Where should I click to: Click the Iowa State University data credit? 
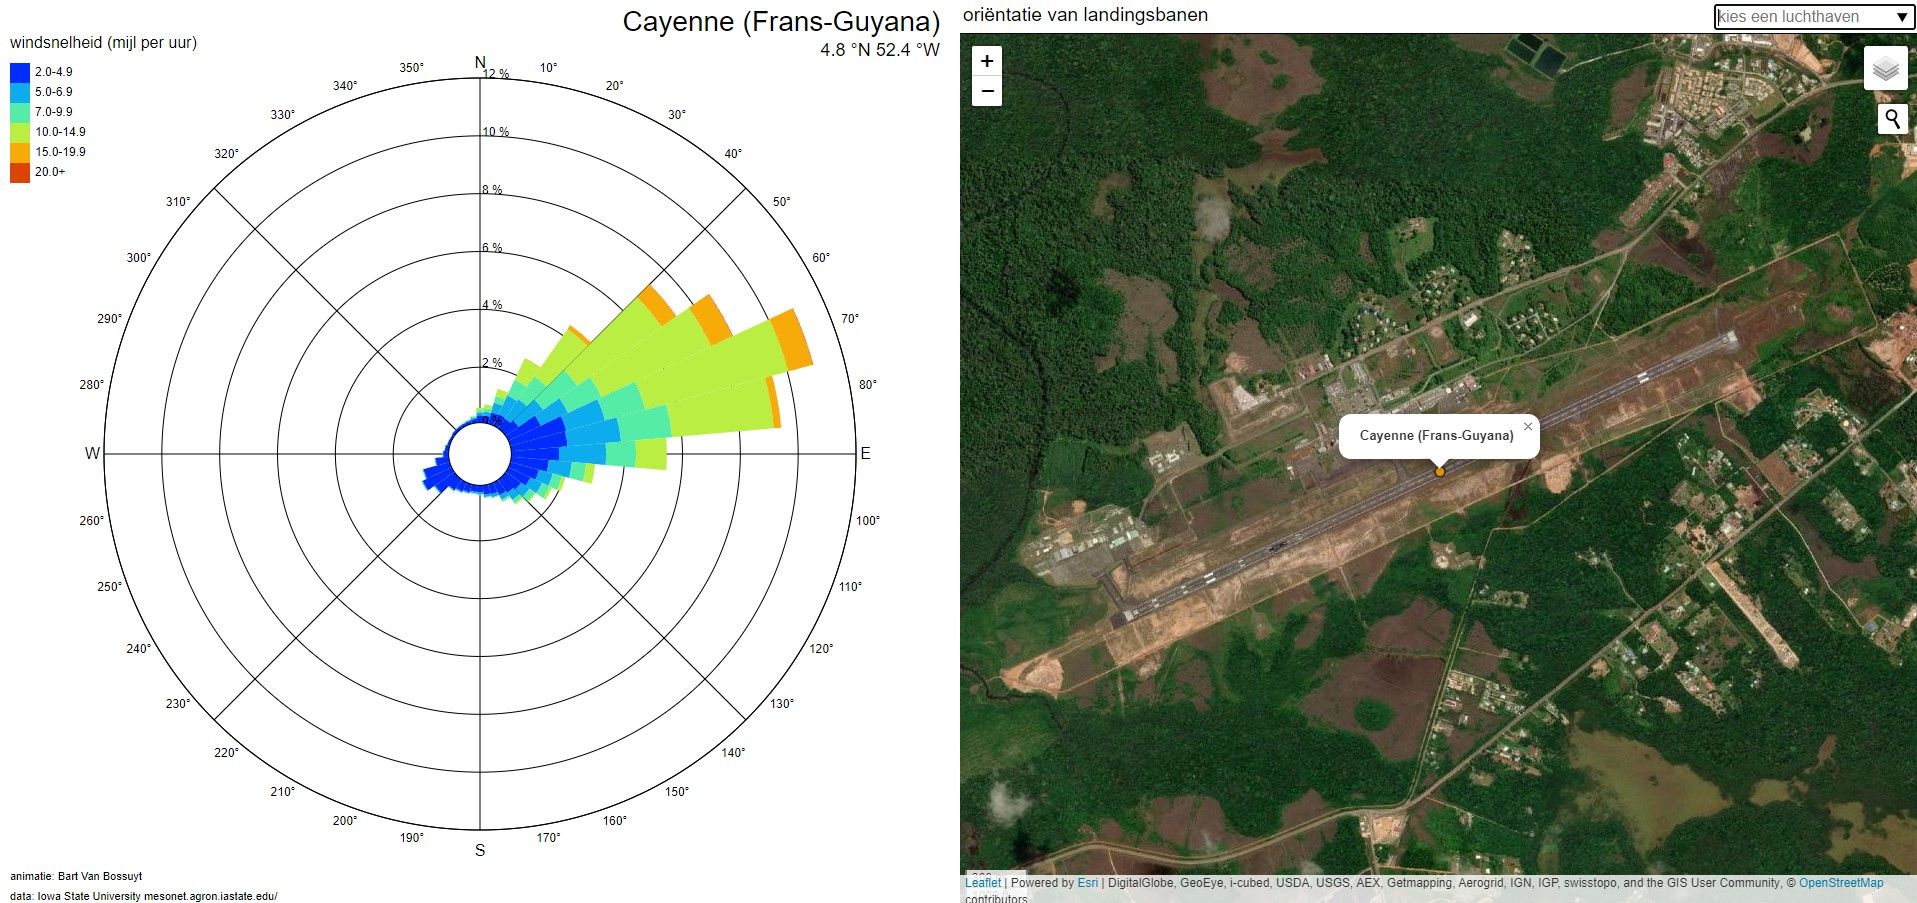pos(144,896)
